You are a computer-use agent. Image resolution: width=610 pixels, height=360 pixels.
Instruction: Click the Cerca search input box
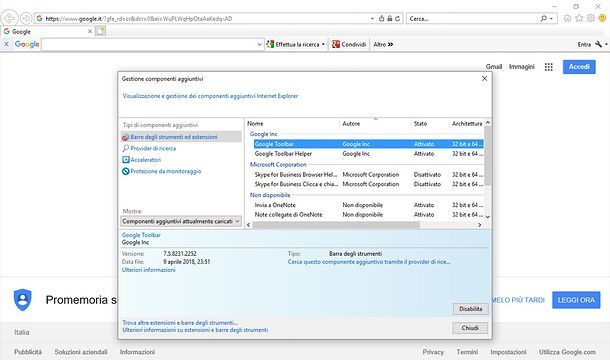[473, 18]
